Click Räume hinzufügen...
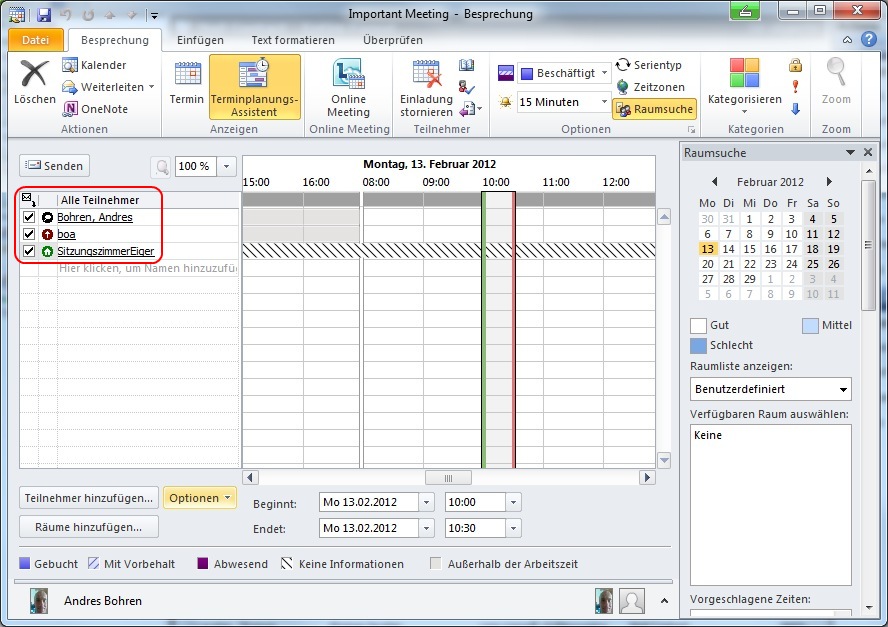Viewport: 888px width, 627px height. [x=88, y=527]
